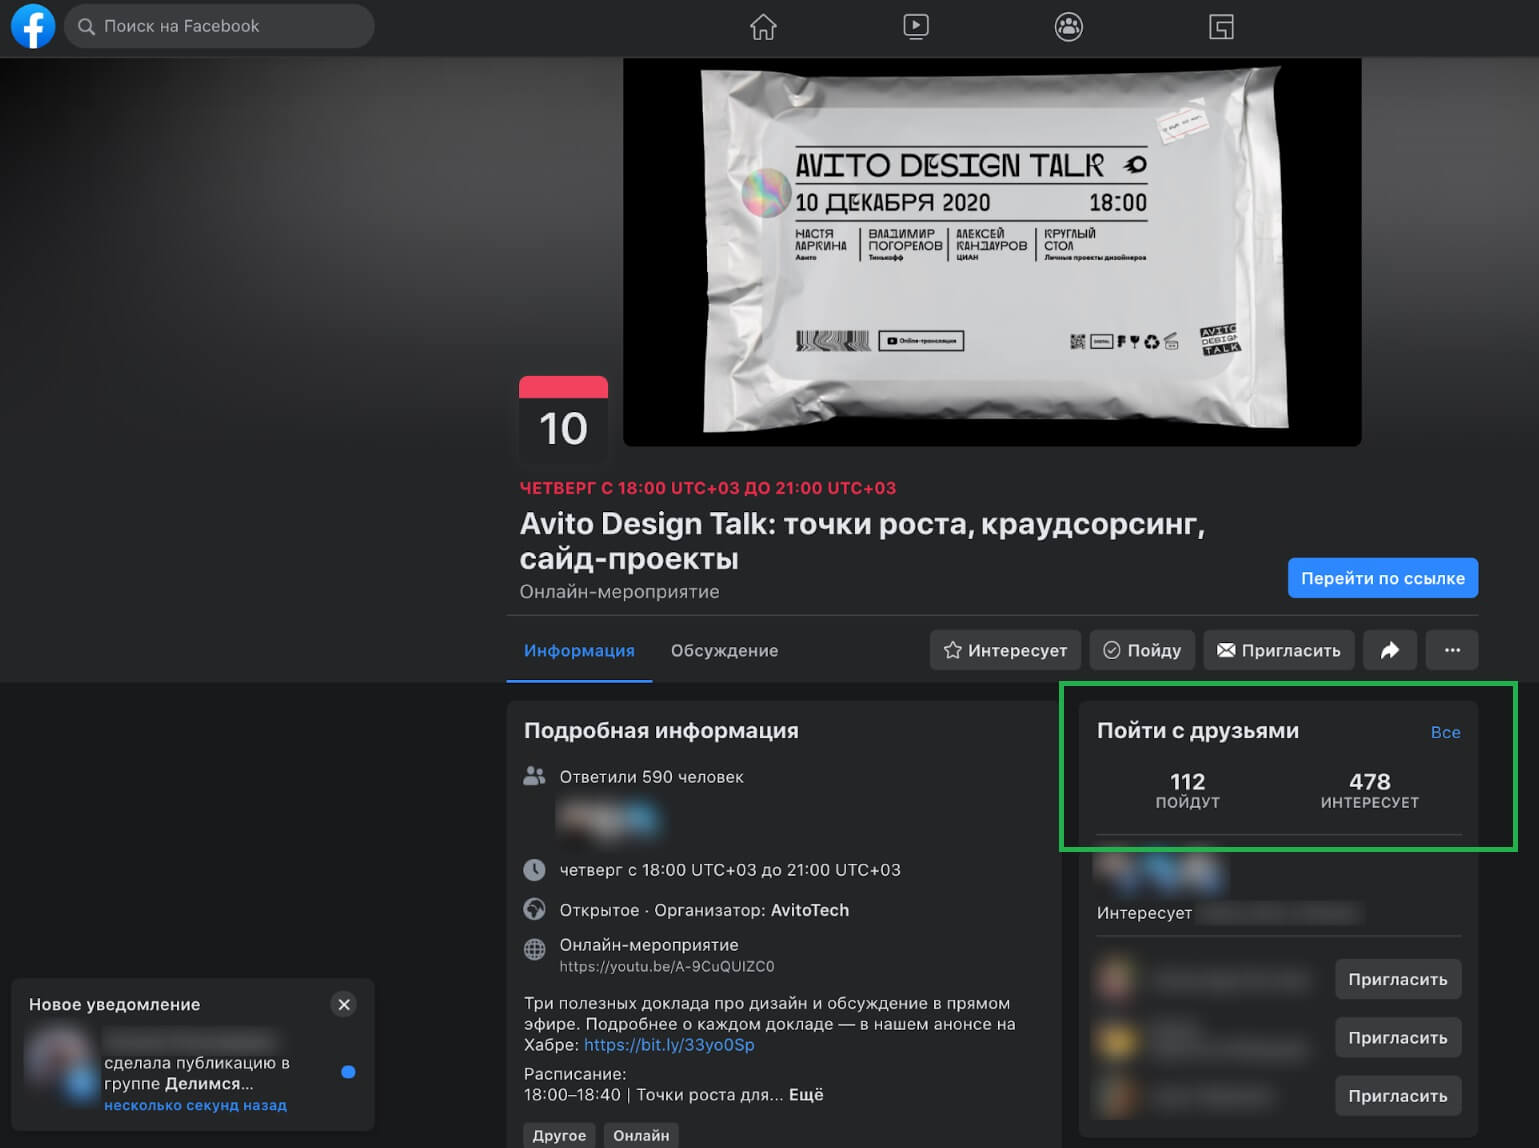Toggle the Интересует star button
The image size is (1539, 1148).
click(1005, 650)
